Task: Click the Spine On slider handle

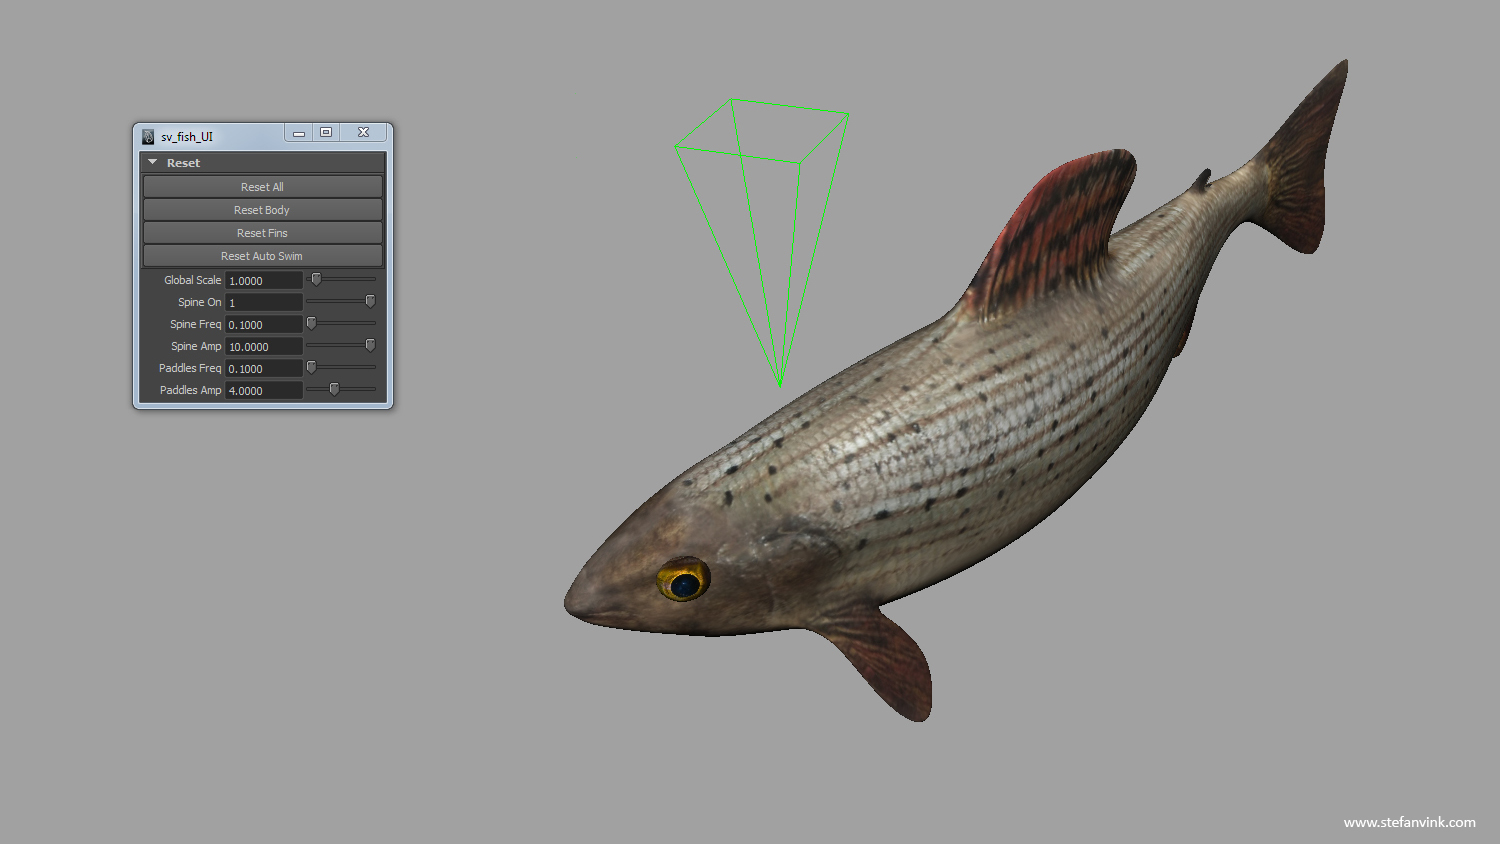Action: [x=370, y=302]
